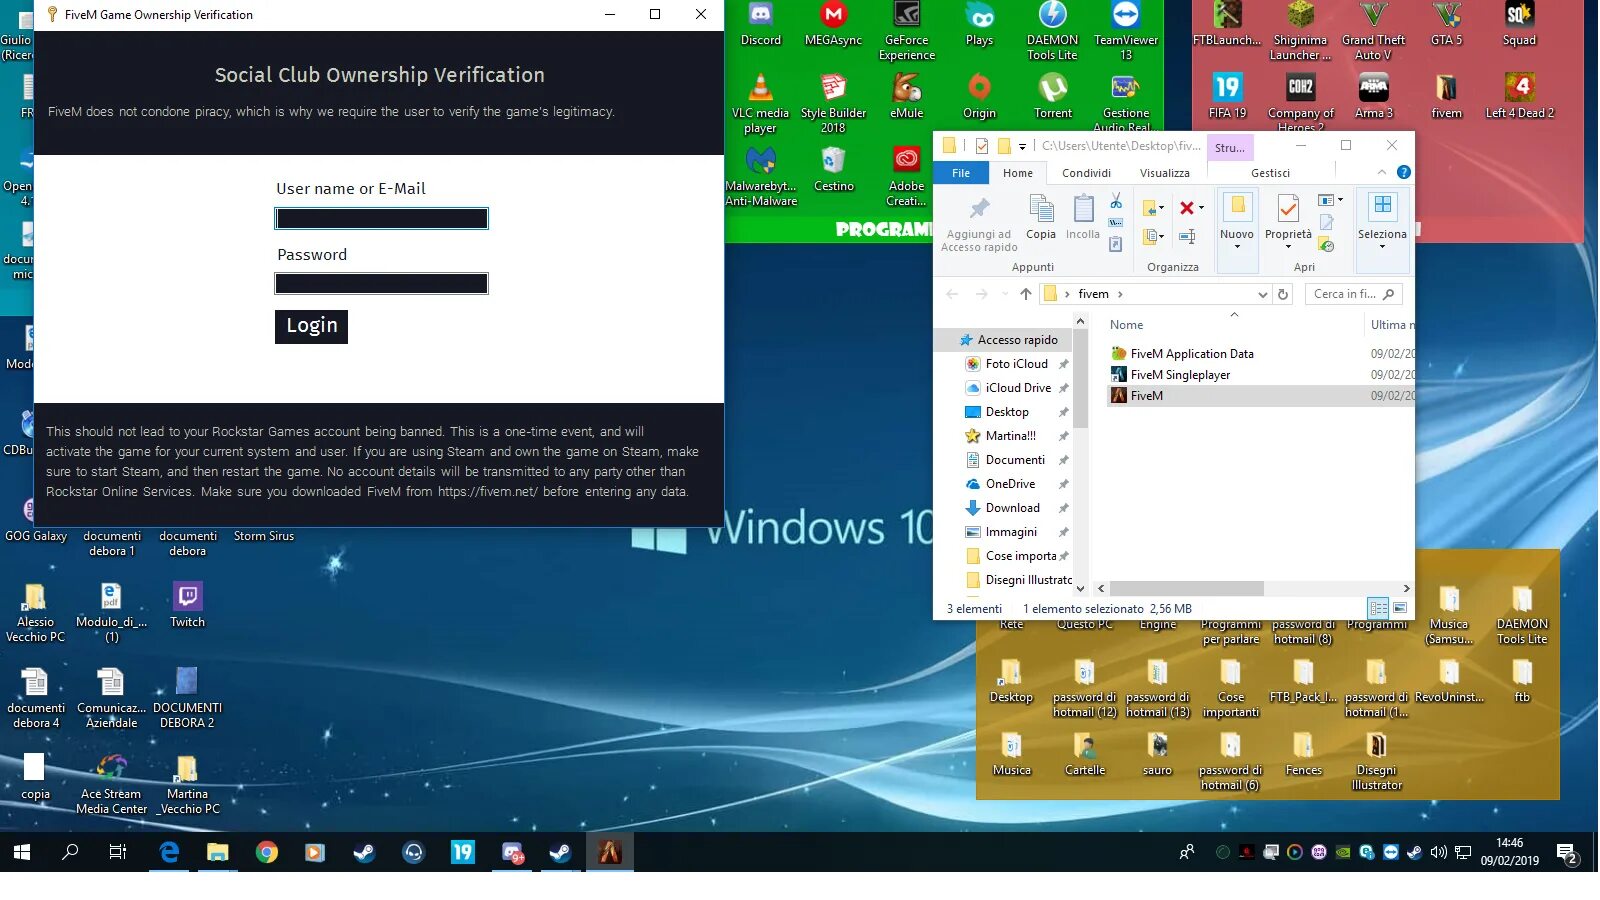Select the Origin desktop icon
Image resolution: width=1600 pixels, height=900 pixels.
pos(979,97)
